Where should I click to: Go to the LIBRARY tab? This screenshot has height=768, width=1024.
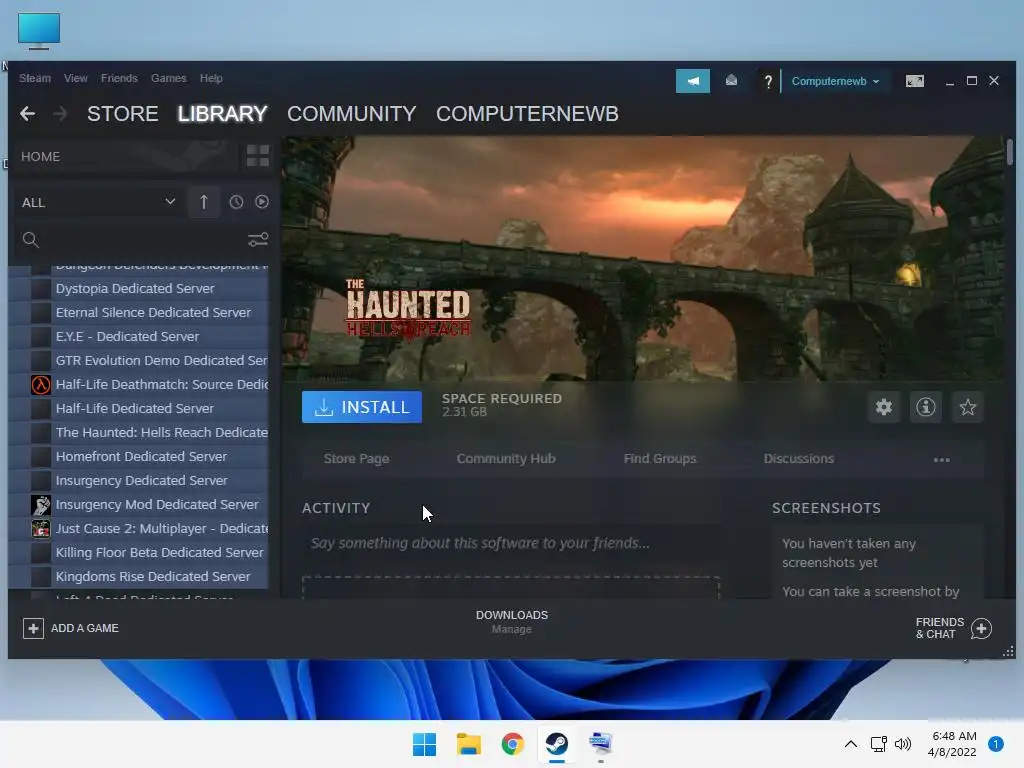point(222,114)
